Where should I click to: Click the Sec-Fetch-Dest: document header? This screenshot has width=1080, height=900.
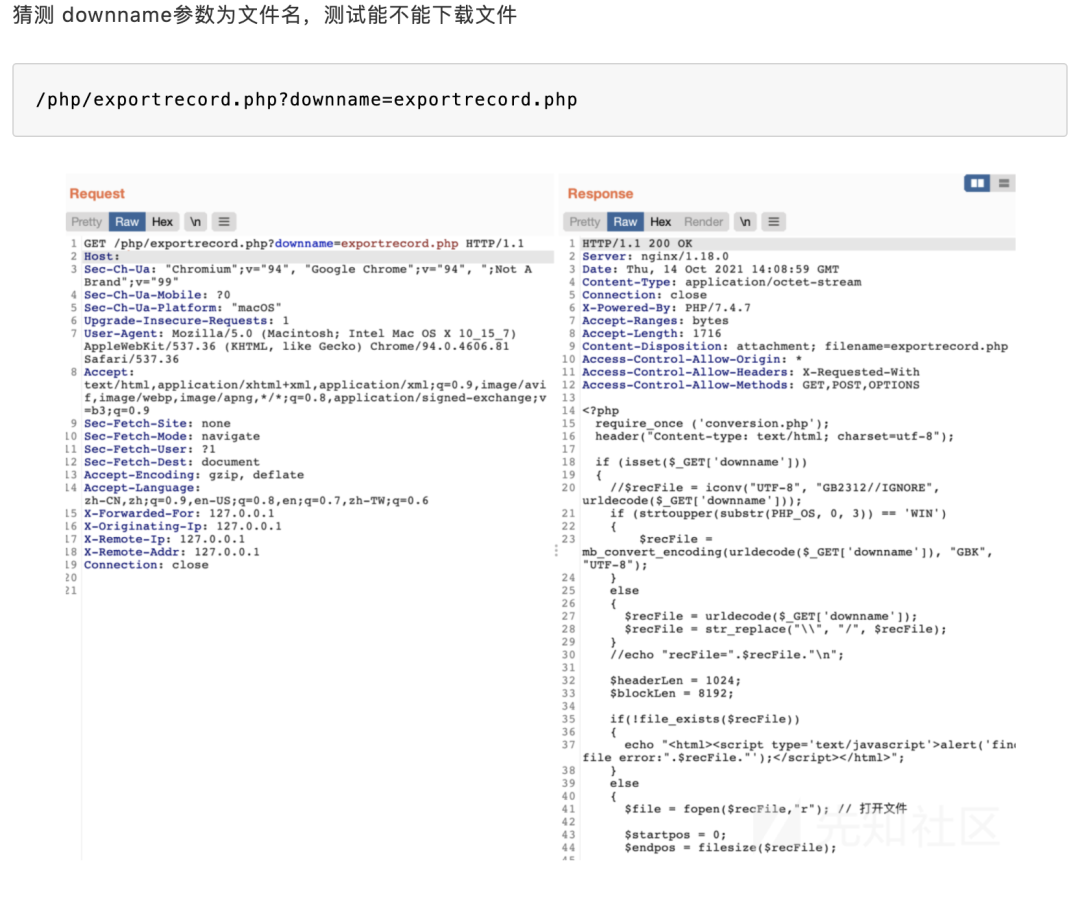(x=172, y=462)
